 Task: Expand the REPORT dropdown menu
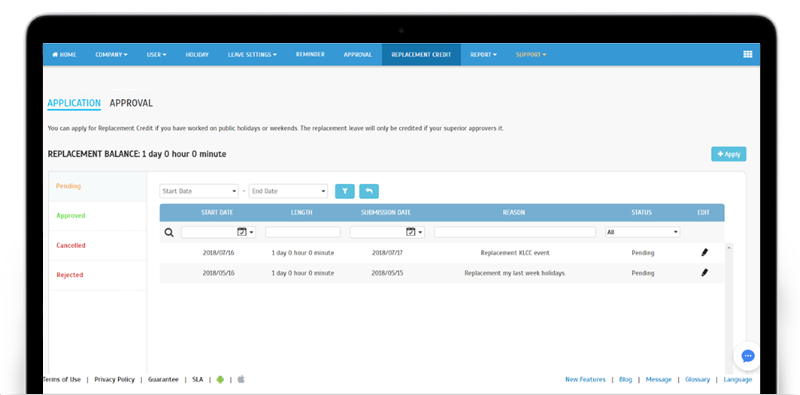(484, 55)
